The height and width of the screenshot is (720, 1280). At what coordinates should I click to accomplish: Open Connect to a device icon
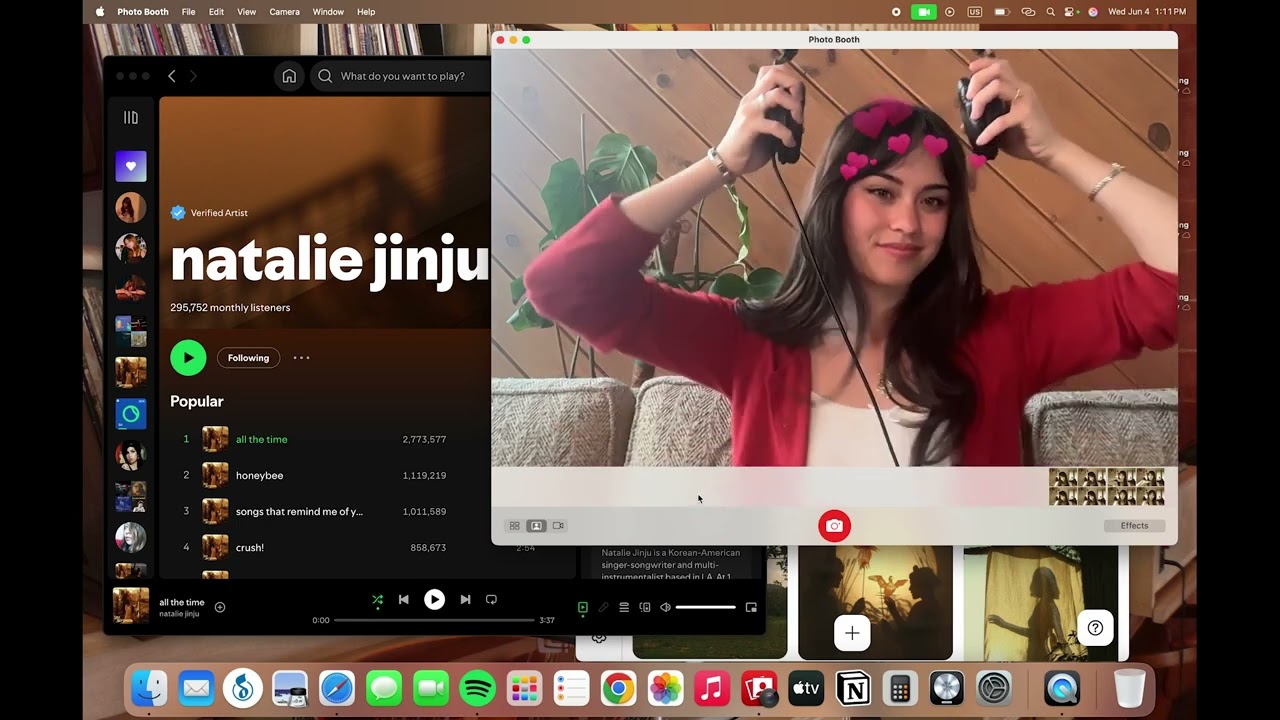645,607
